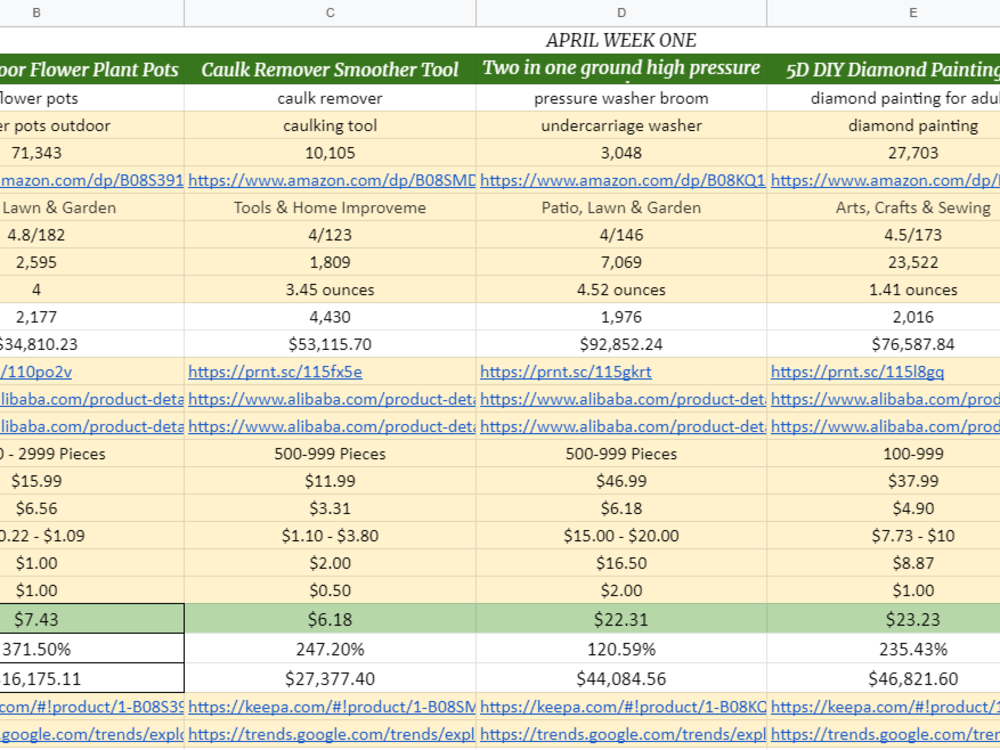Click the revenue cell $76,587.84
1000x750 pixels.
point(883,344)
